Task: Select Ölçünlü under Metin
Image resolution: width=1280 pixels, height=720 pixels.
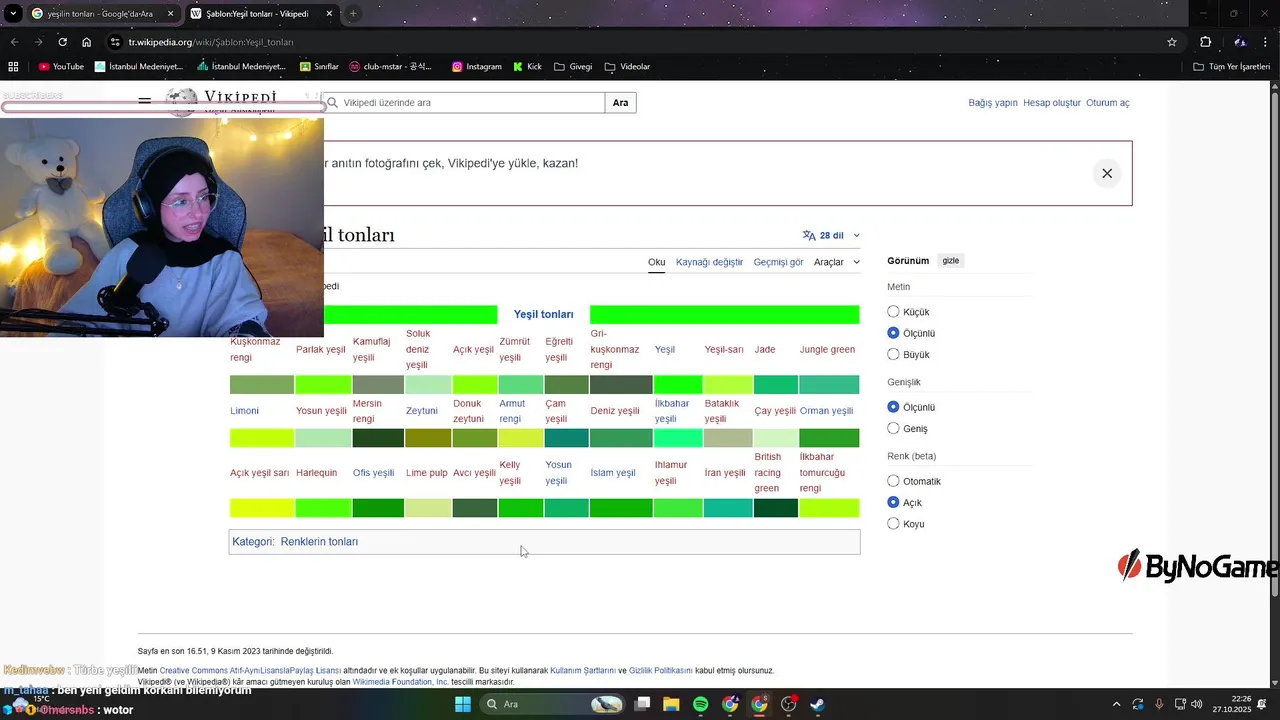Action: tap(893, 333)
